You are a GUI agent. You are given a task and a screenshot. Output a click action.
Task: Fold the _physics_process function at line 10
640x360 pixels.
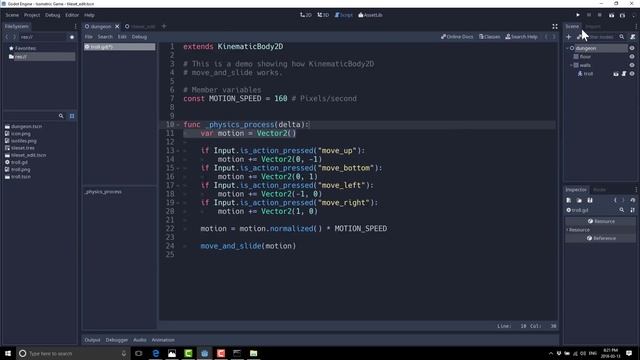(x=178, y=125)
